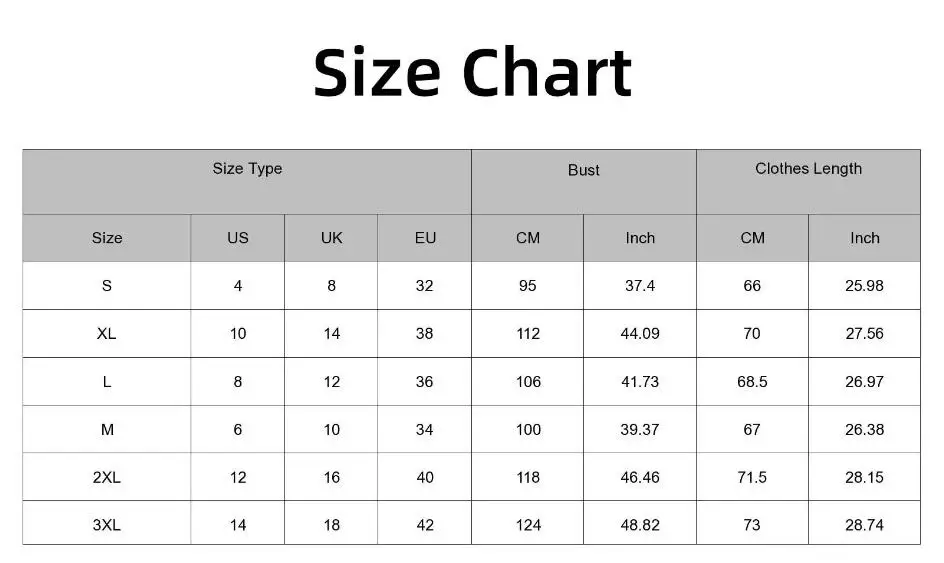Select the EU value 42 cell
The width and height of the screenshot is (944, 563).
pyautogui.click(x=425, y=525)
